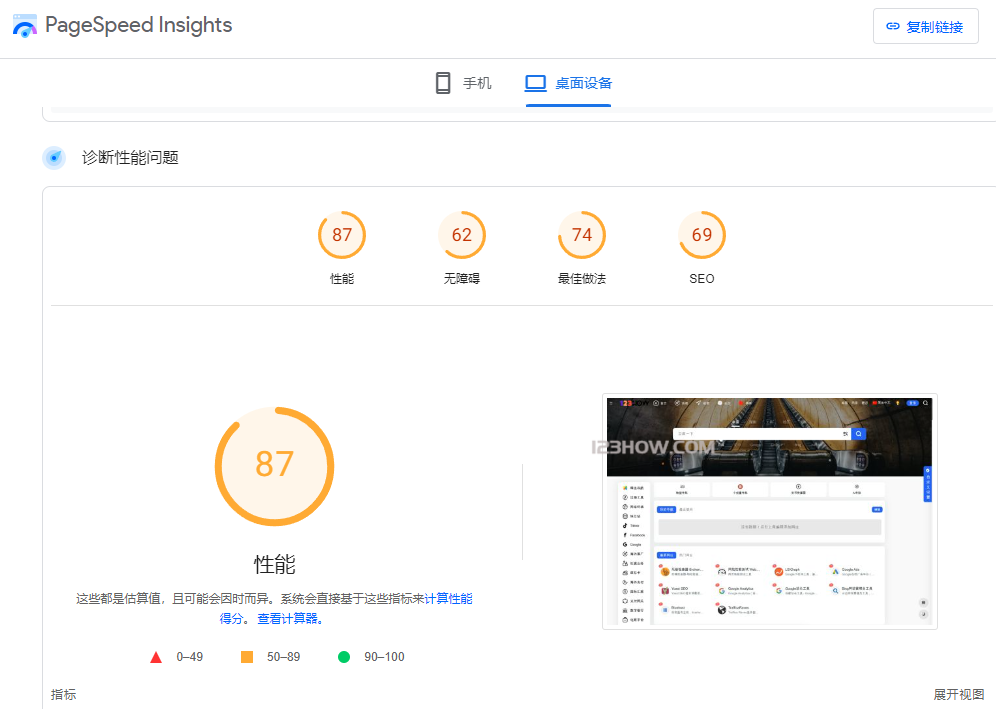The image size is (996, 709).
Task: Open the 查看计算器 link
Action: (290, 619)
